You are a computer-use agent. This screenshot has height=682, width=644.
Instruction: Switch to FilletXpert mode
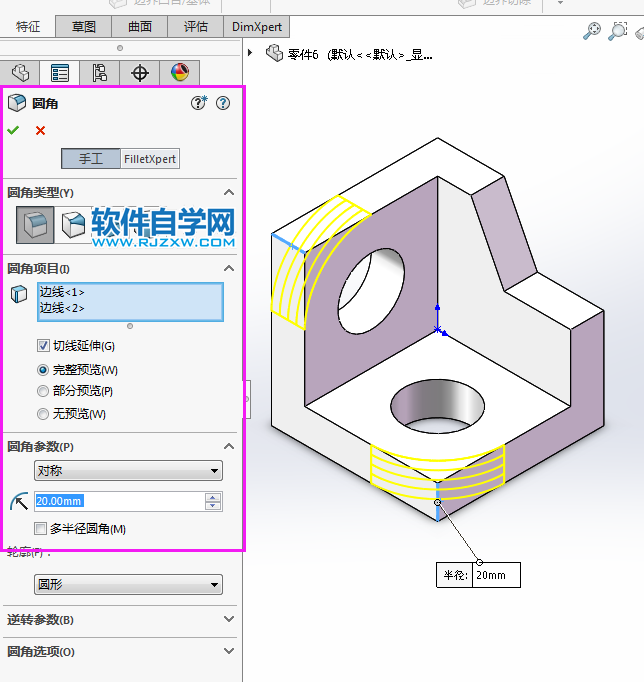click(x=150, y=159)
